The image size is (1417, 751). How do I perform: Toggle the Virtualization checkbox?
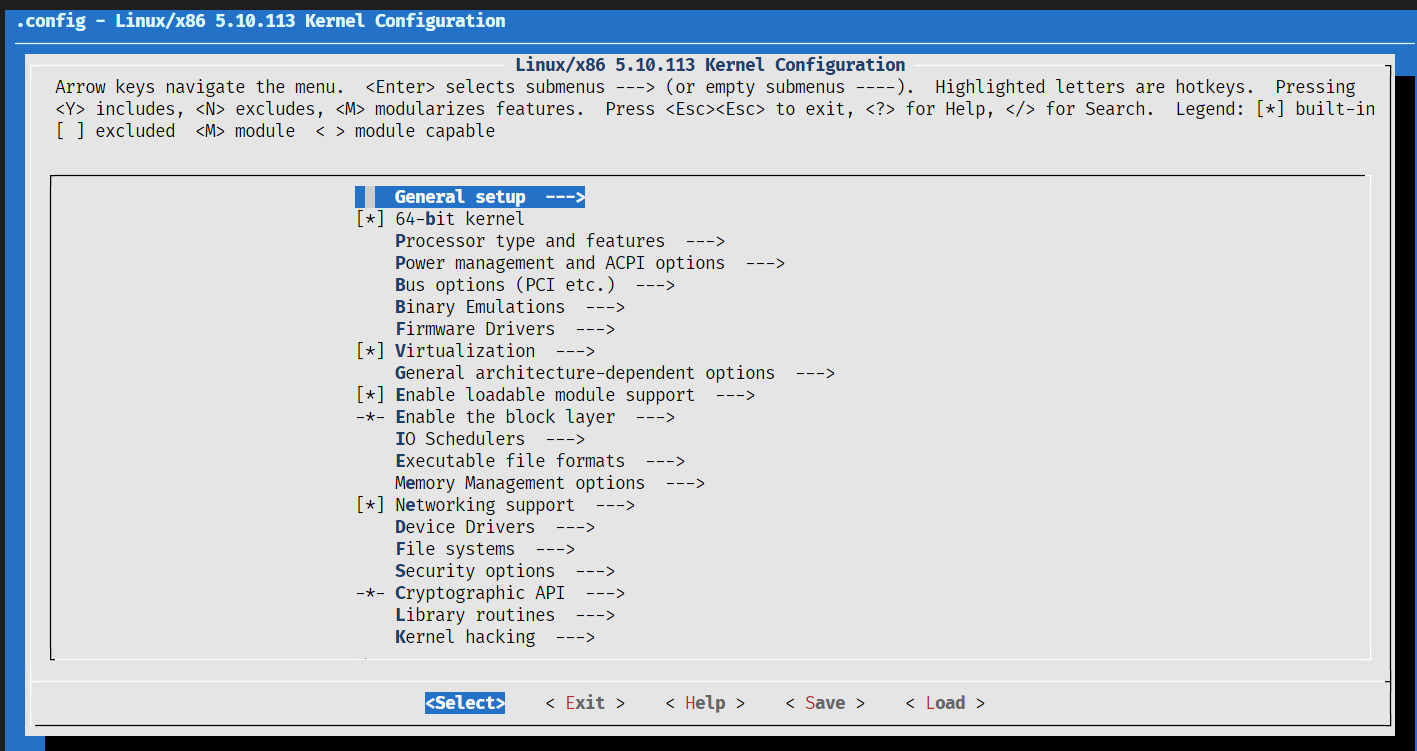tap(370, 351)
